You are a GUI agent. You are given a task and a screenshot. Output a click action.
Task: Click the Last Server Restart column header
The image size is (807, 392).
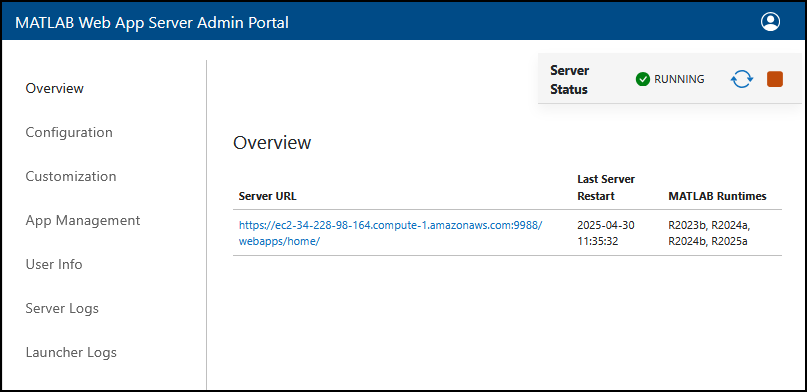606,188
